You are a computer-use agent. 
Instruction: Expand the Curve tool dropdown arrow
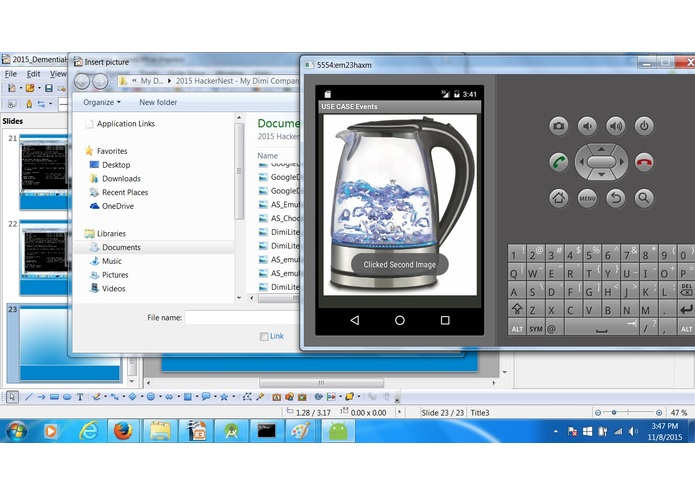click(x=105, y=397)
